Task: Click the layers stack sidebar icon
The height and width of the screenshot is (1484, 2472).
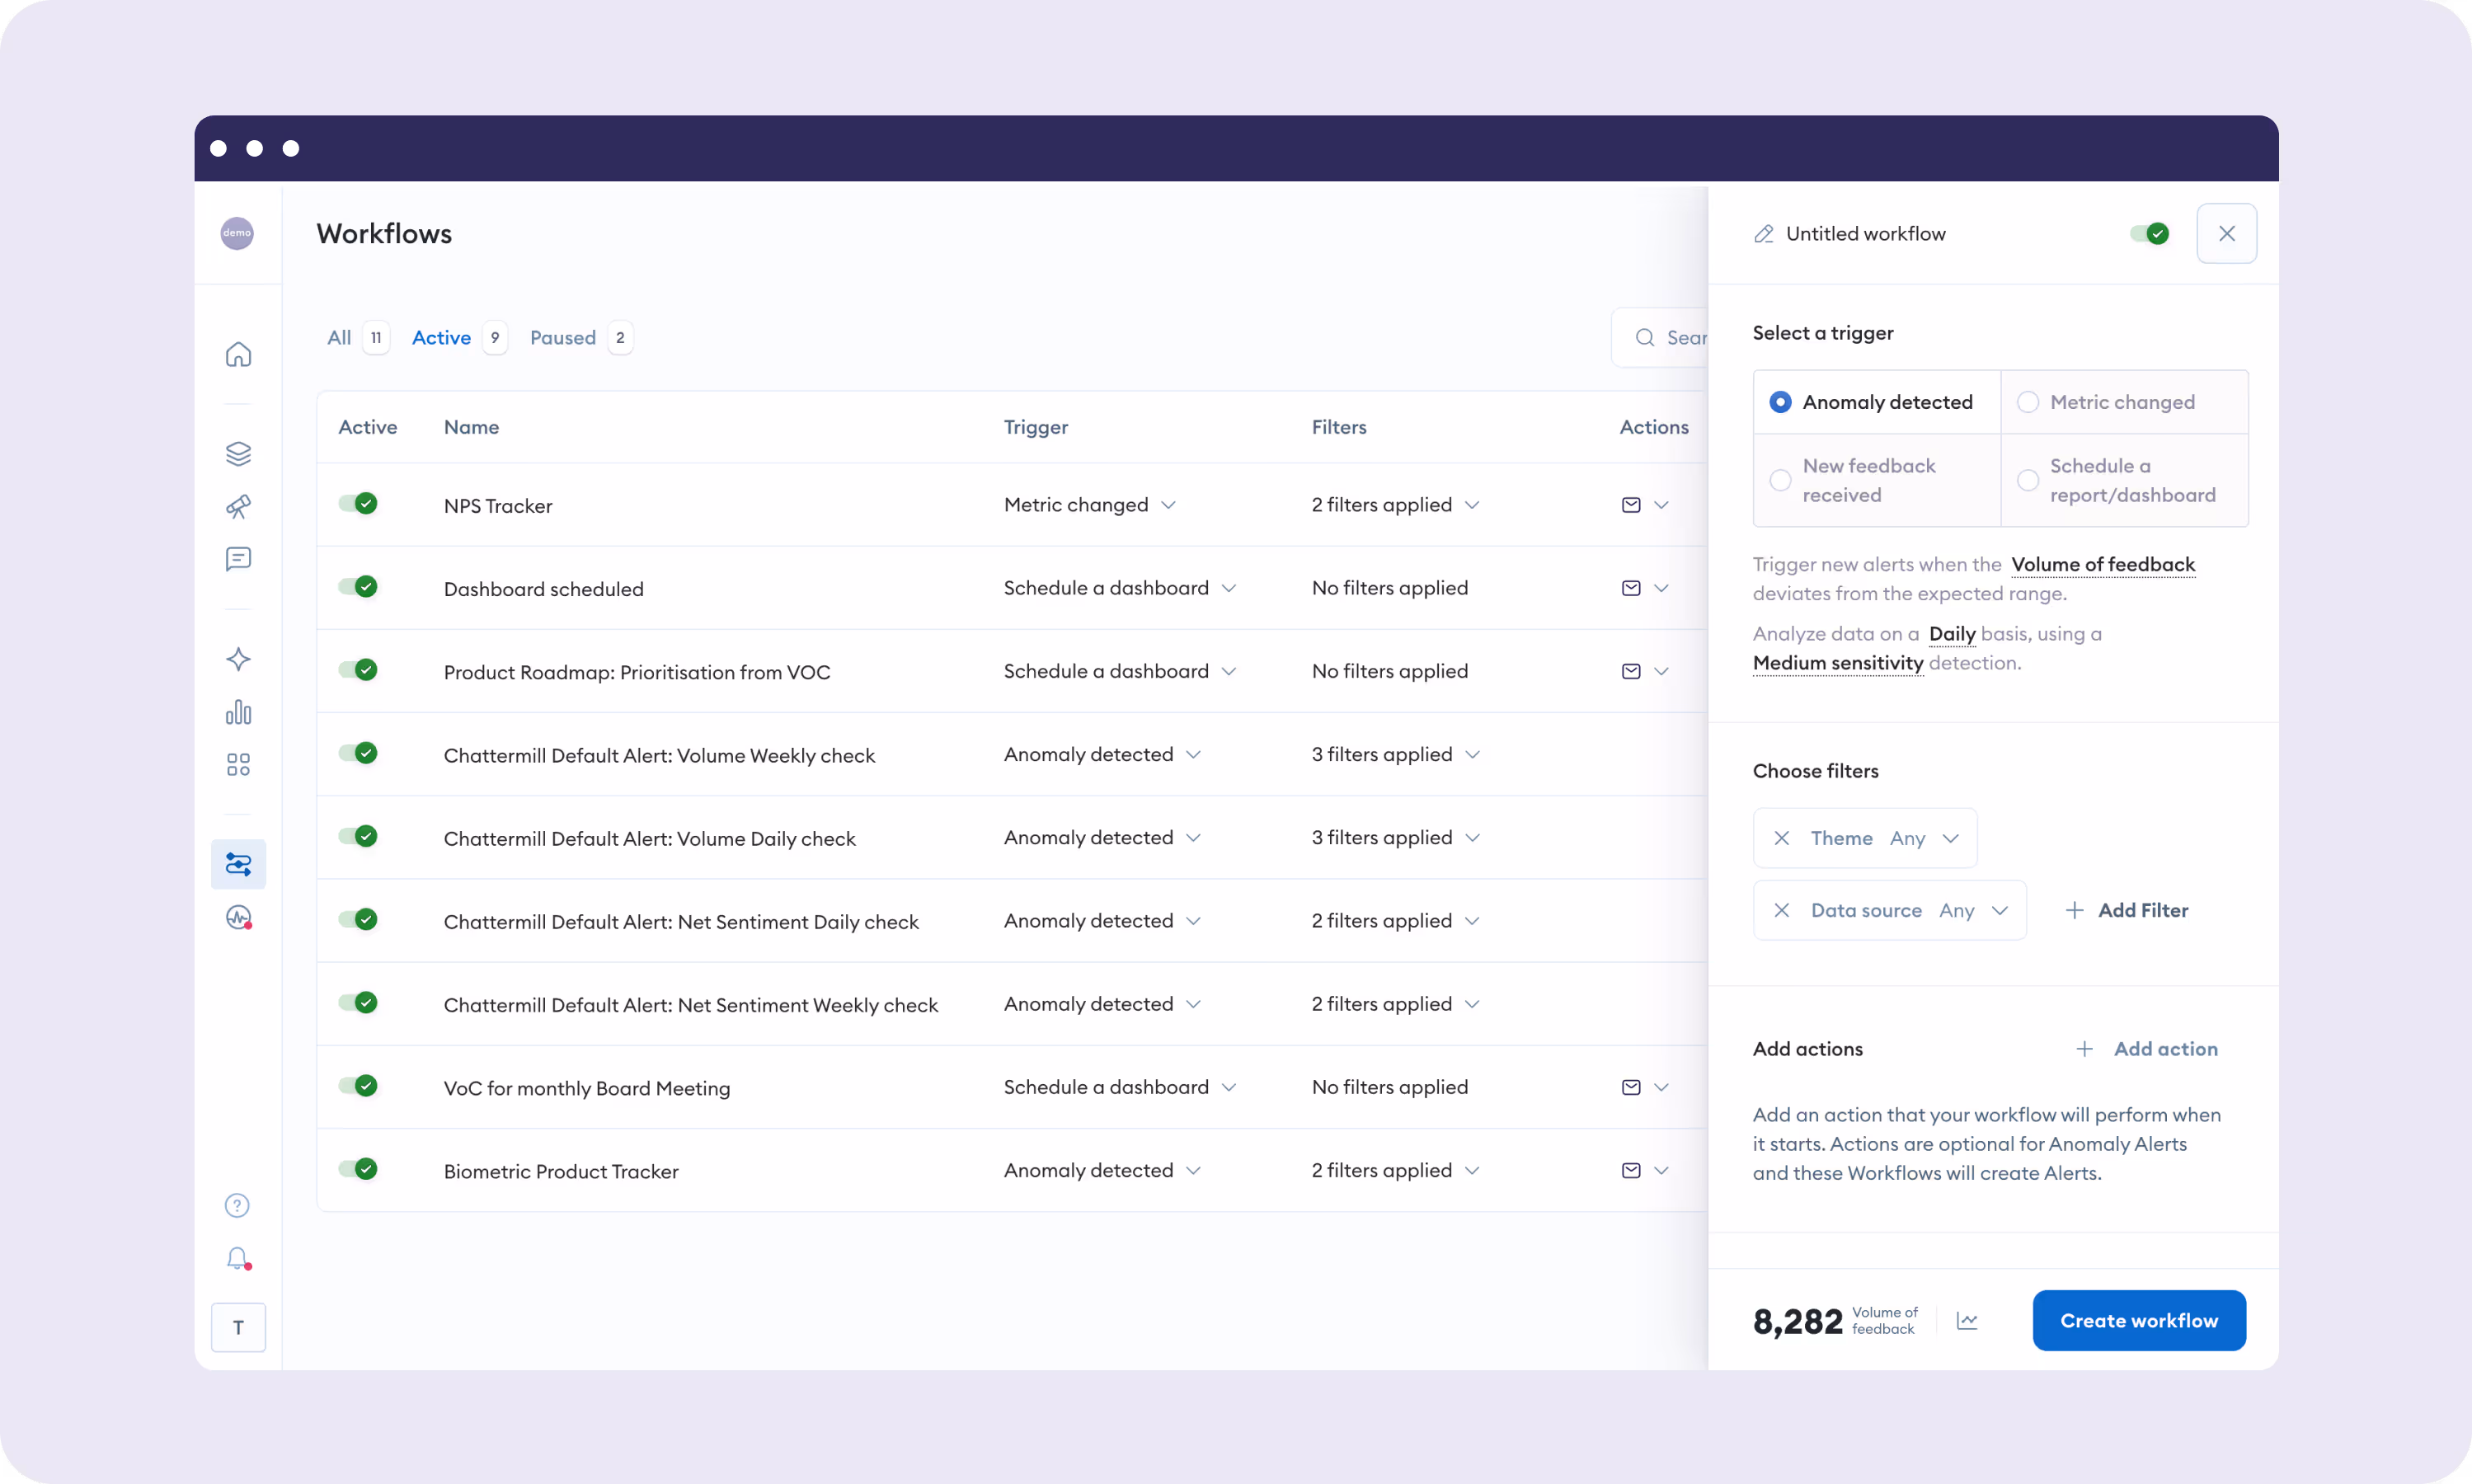Action: [238, 454]
